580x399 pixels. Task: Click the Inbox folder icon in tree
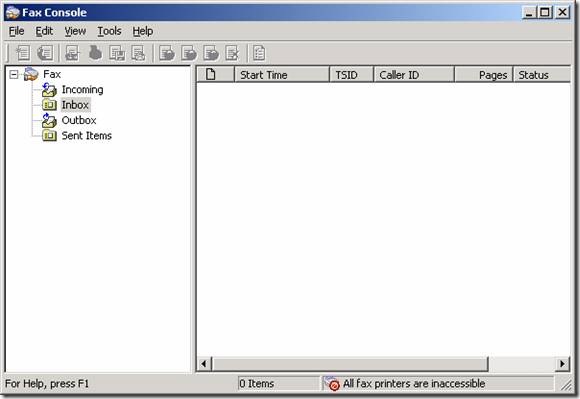[x=49, y=105]
